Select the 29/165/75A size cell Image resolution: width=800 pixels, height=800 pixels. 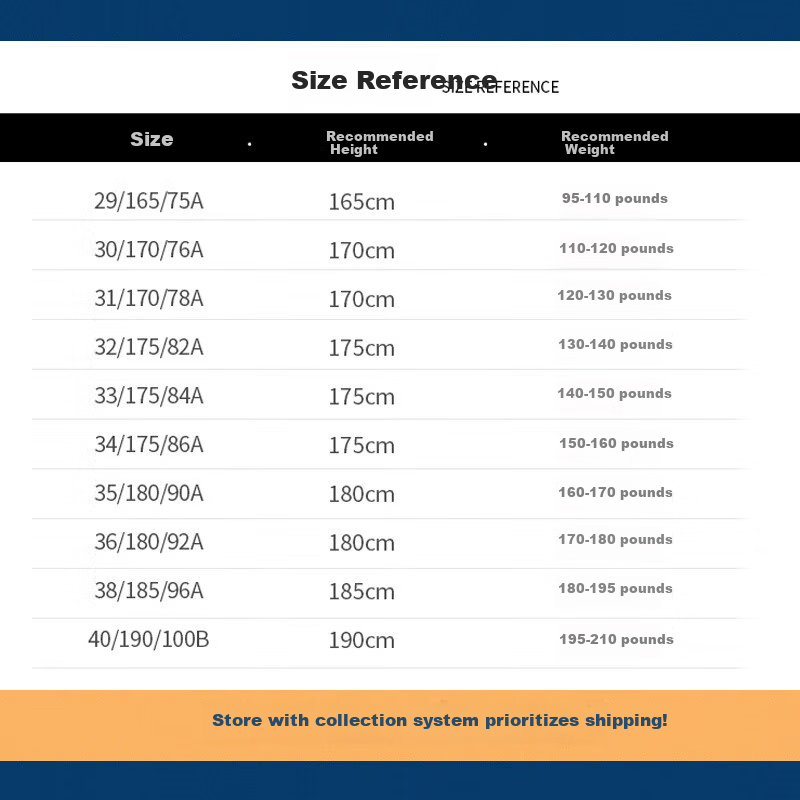click(149, 201)
